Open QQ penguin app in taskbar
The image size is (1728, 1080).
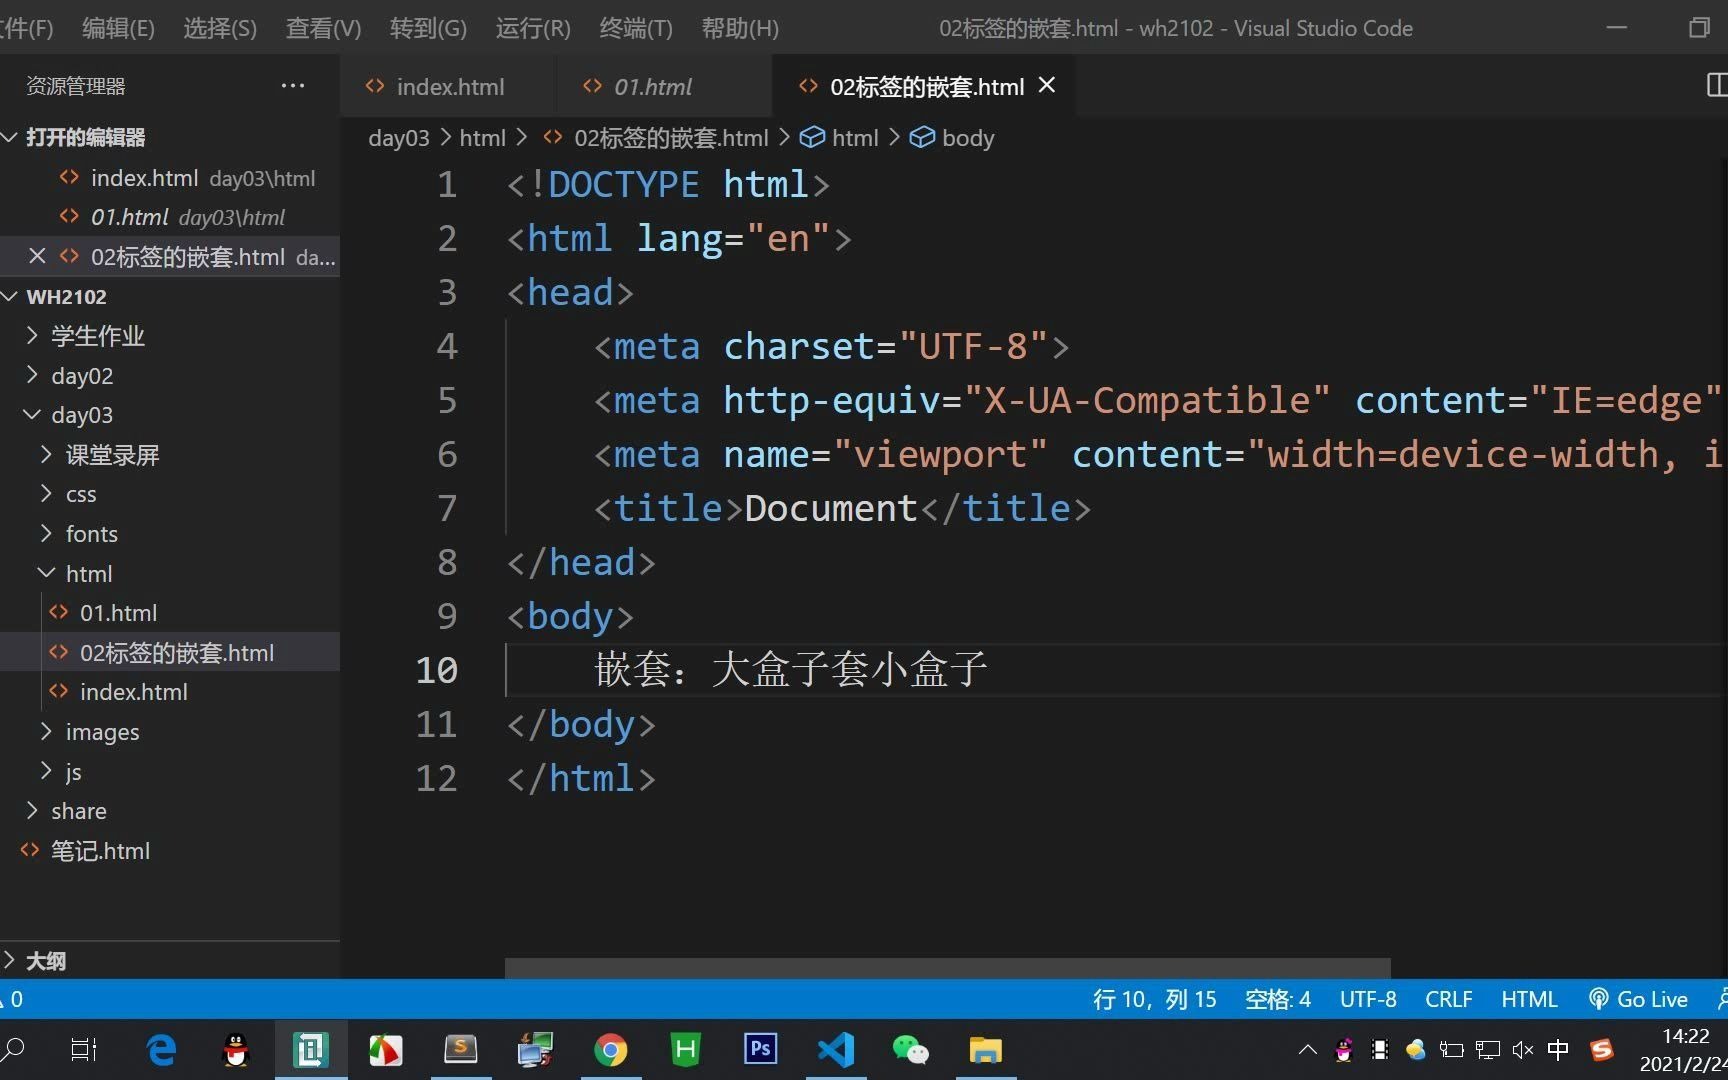pyautogui.click(x=235, y=1050)
